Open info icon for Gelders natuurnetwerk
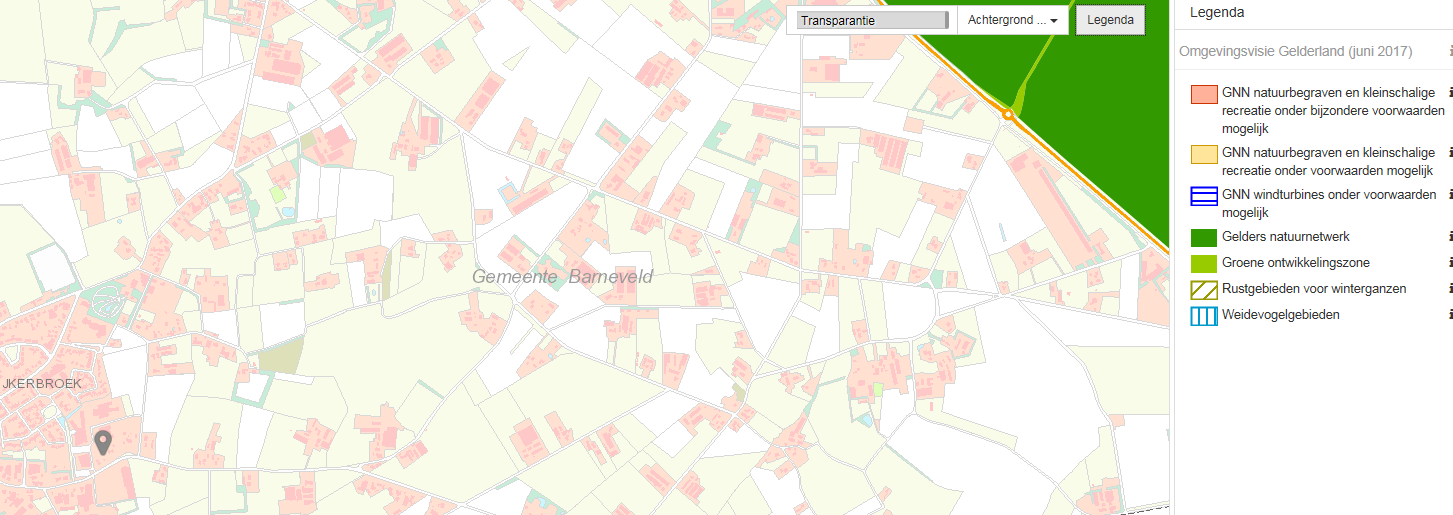Image resolution: width=1453 pixels, height=515 pixels. click(1450, 237)
